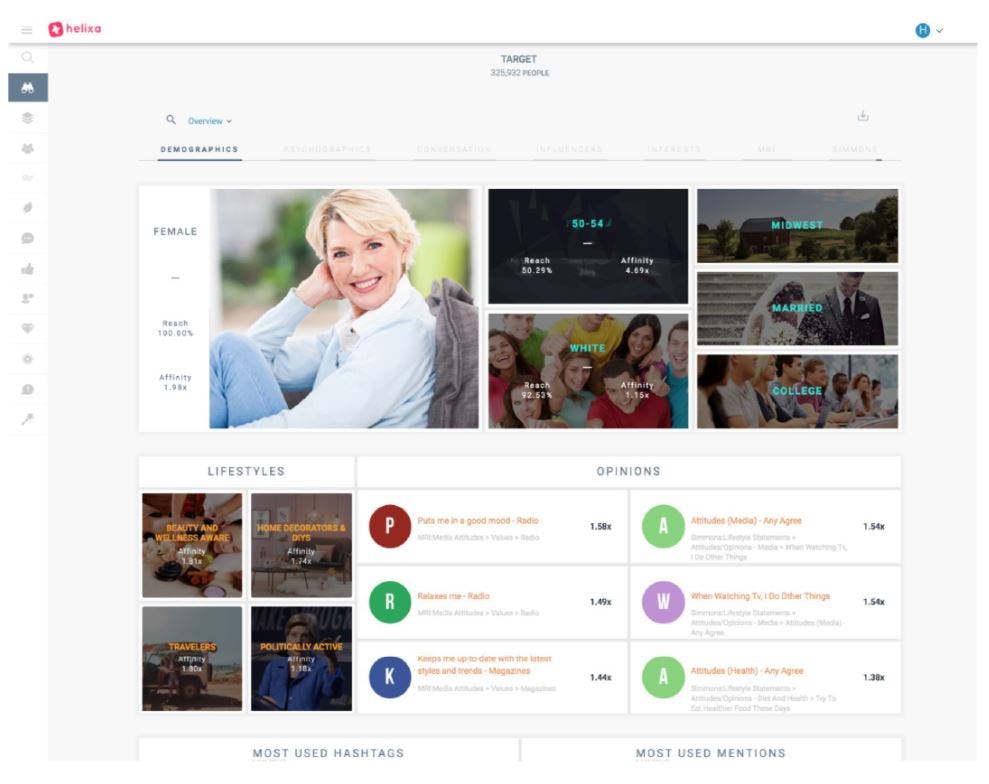This screenshot has height=784, width=989.
Task: Click the thumbs-up icon in the sidebar
Action: click(27, 268)
